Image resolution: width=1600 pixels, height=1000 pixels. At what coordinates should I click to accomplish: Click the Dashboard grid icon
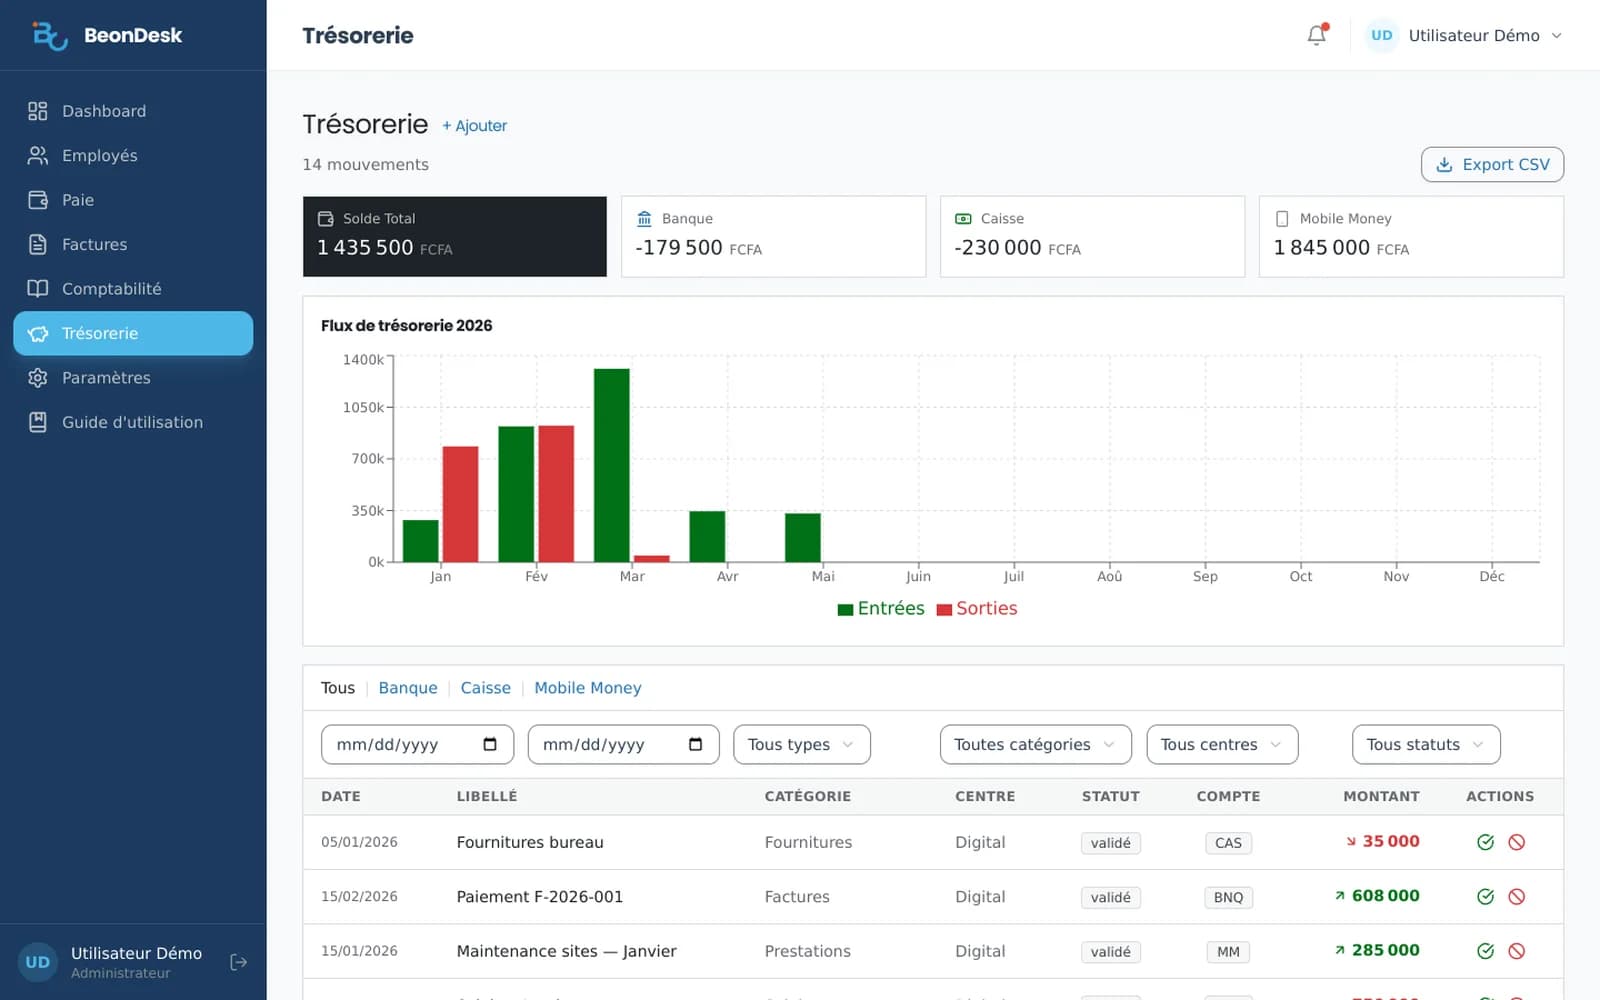pyautogui.click(x=38, y=111)
